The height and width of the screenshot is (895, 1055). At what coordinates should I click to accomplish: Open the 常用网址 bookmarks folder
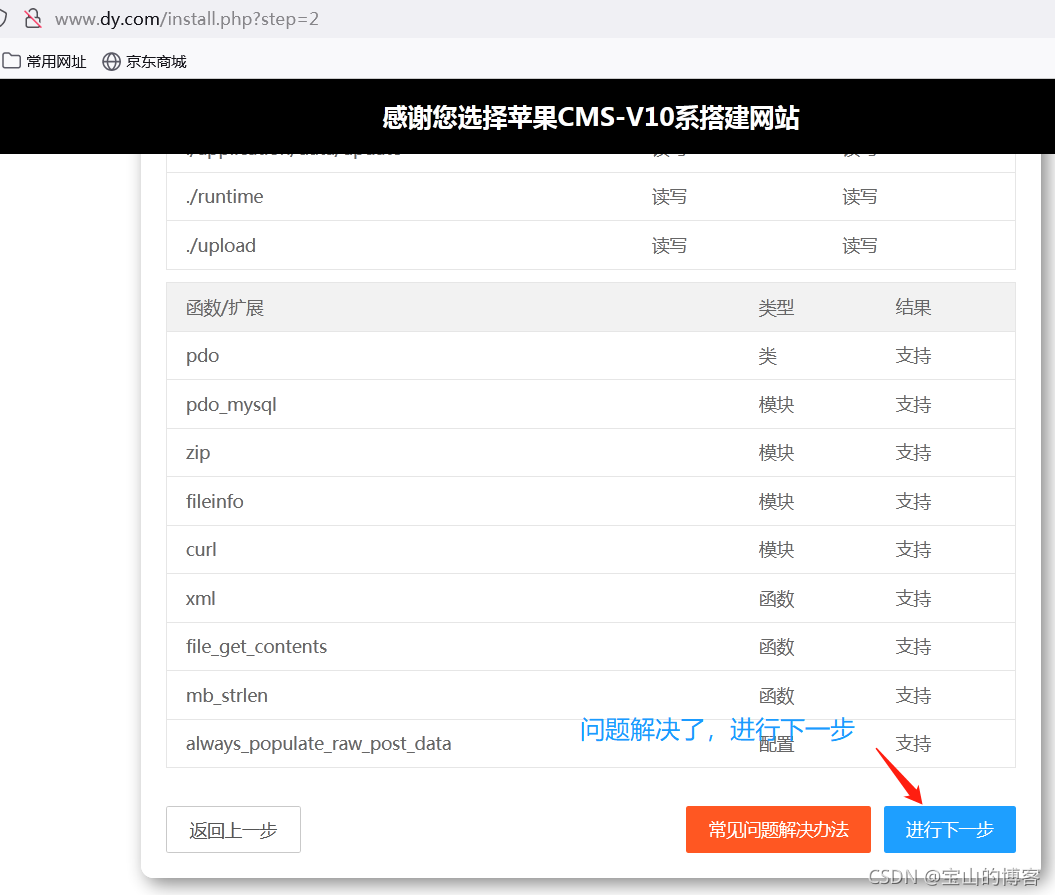pyautogui.click(x=45, y=61)
